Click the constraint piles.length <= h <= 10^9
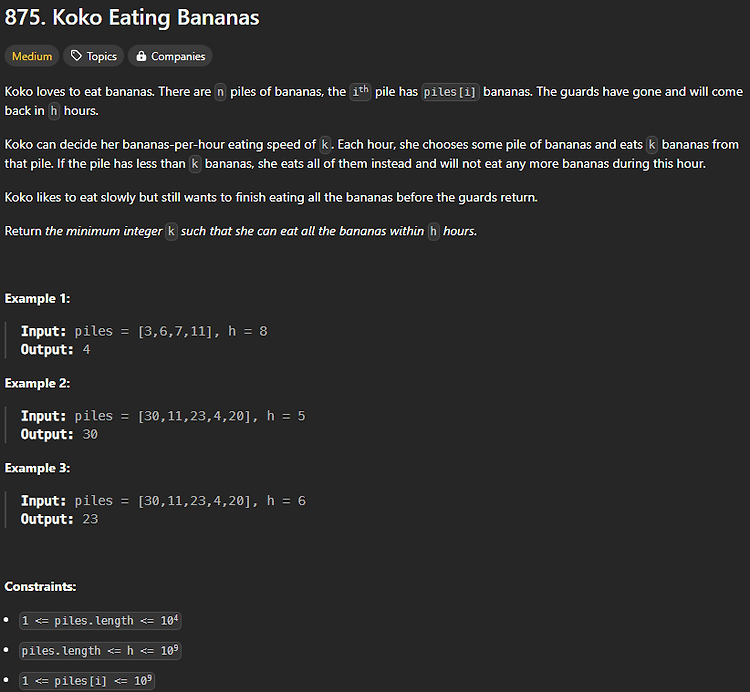Image resolution: width=750 pixels, height=692 pixels. [100, 650]
